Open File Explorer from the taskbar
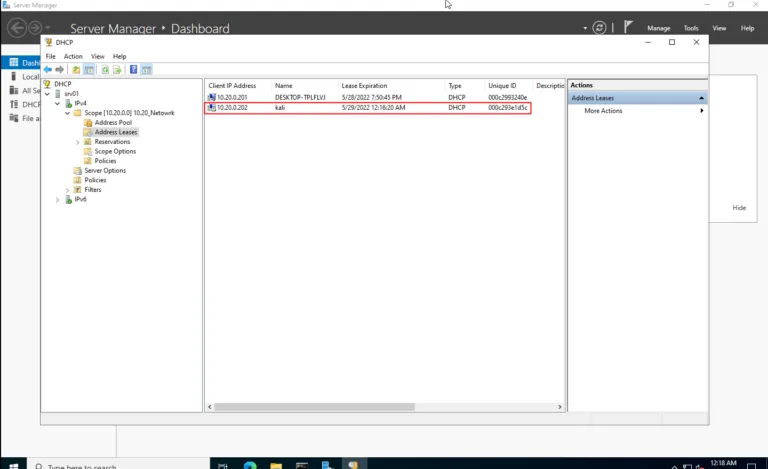Image resolution: width=768 pixels, height=469 pixels. pos(276,465)
